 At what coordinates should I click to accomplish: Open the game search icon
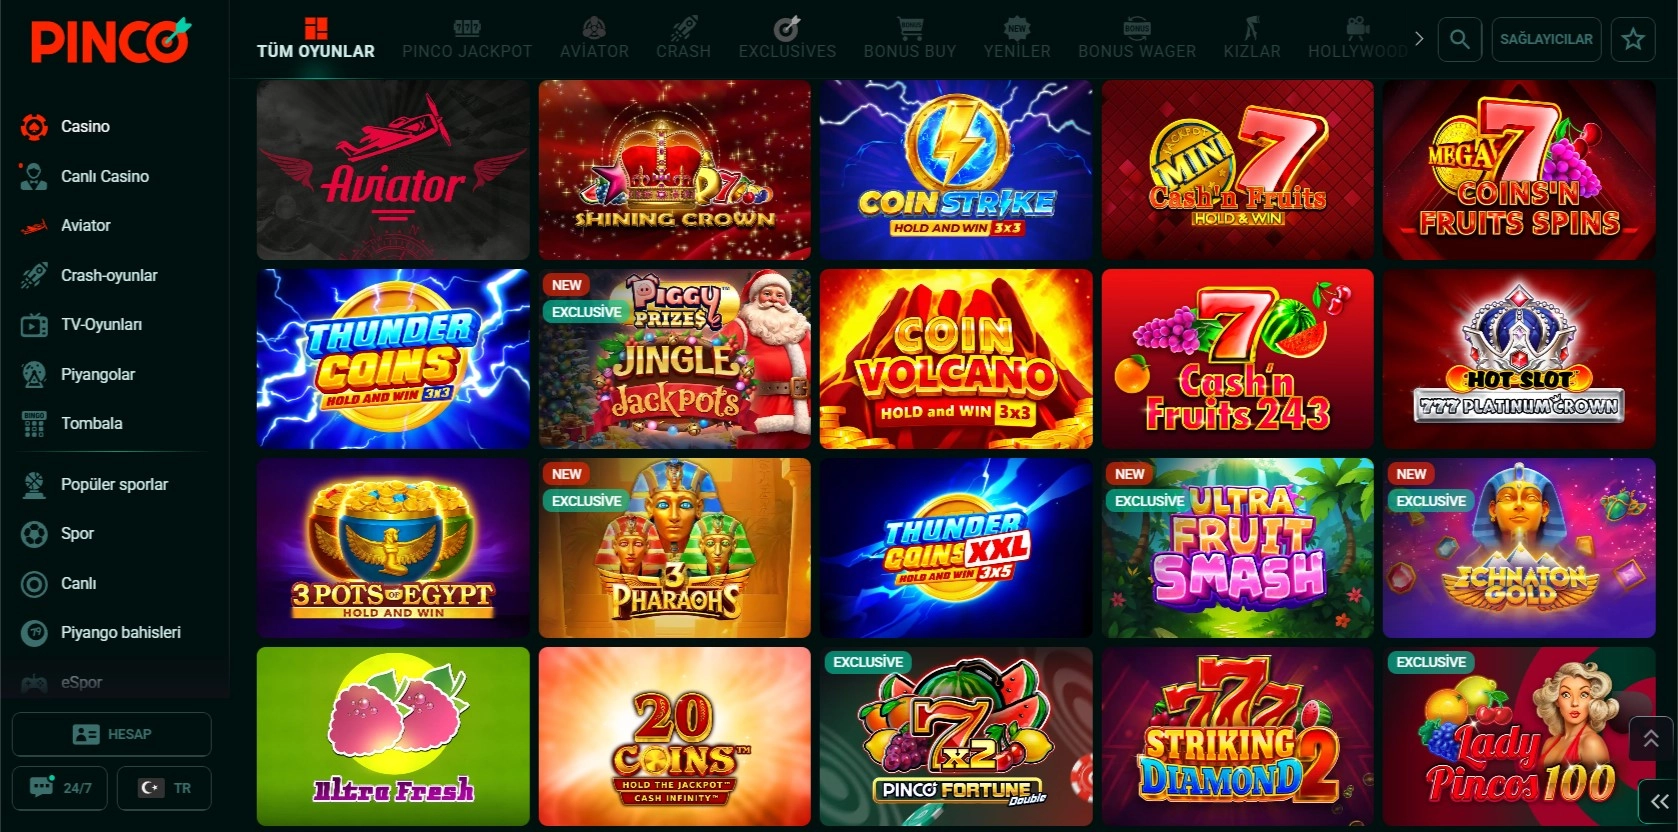click(1460, 39)
